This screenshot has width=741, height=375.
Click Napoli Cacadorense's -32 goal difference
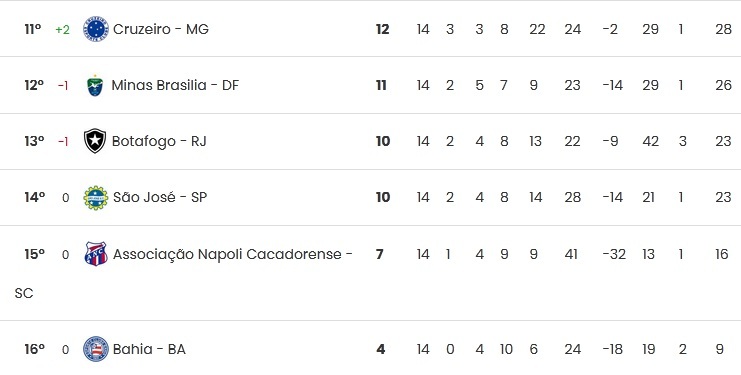614,255
